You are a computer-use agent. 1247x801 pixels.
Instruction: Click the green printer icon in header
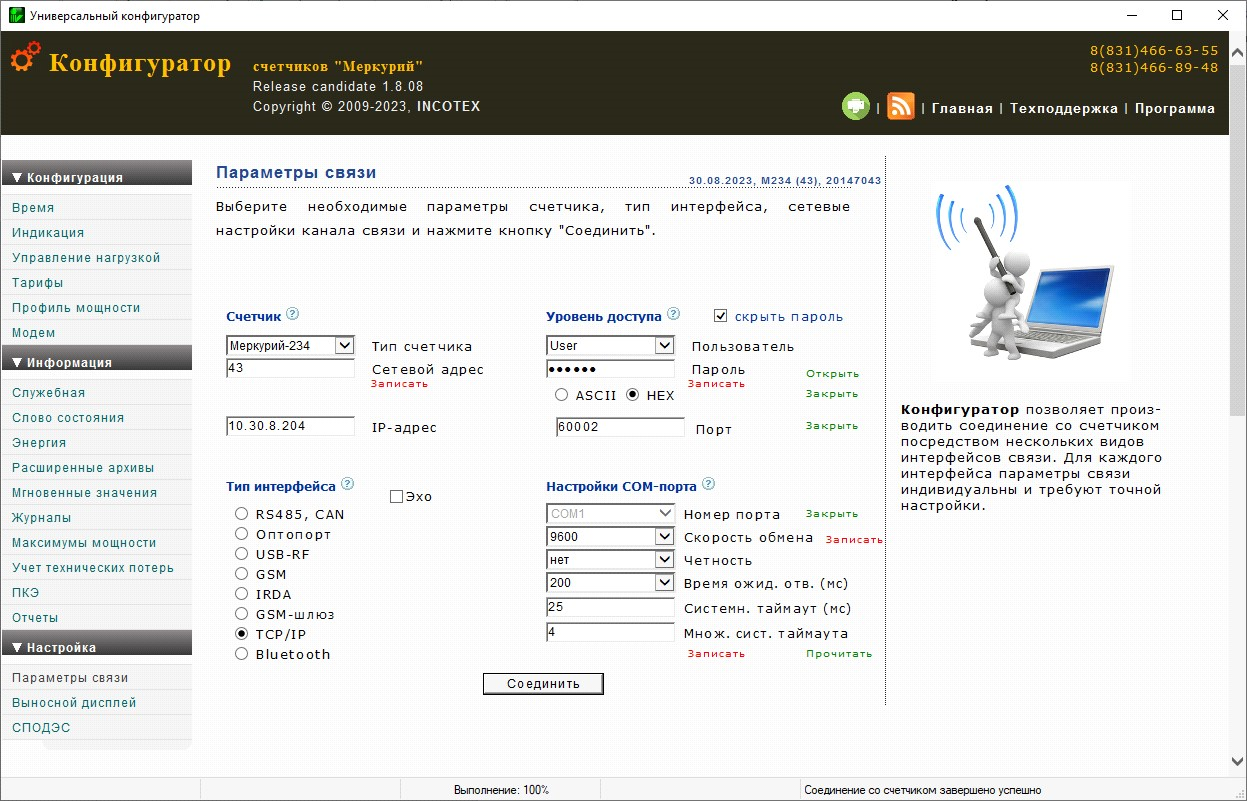click(856, 106)
